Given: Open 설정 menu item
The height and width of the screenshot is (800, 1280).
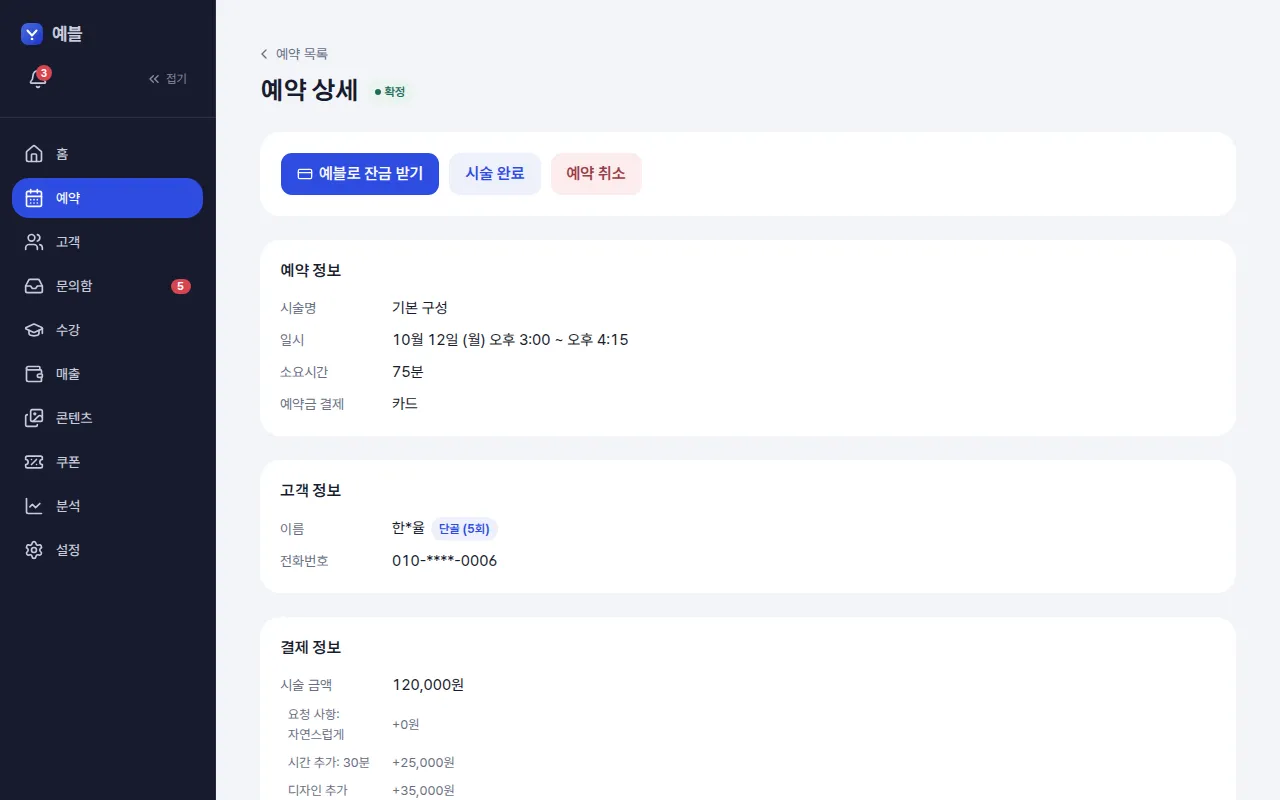Looking at the screenshot, I should [x=107, y=550].
